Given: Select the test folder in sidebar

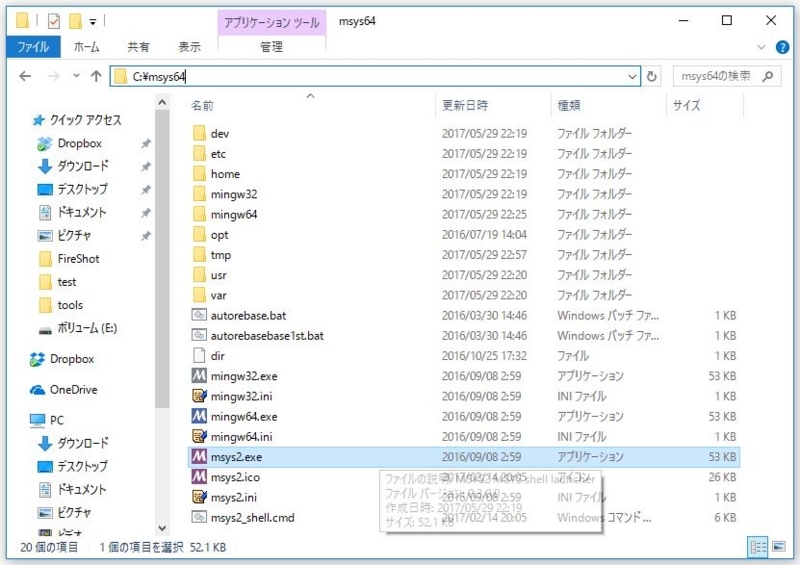Looking at the screenshot, I should pyautogui.click(x=58, y=282).
